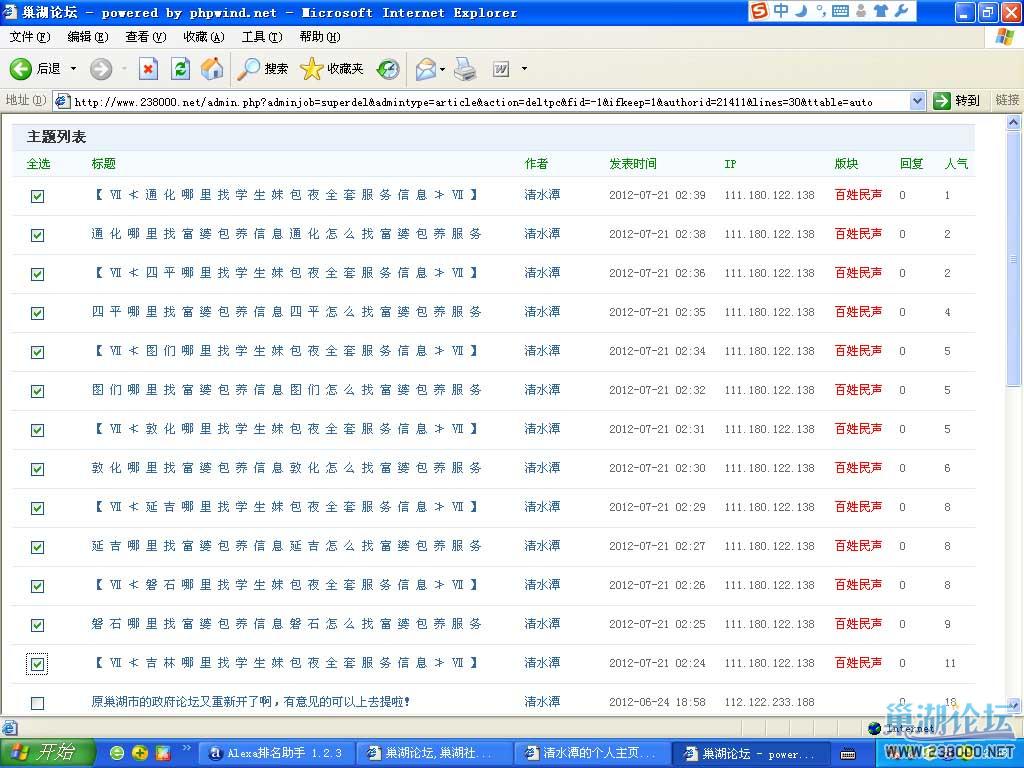Click the shirt skin icon on the IME bar
The width and height of the screenshot is (1024, 768).
[x=880, y=11]
